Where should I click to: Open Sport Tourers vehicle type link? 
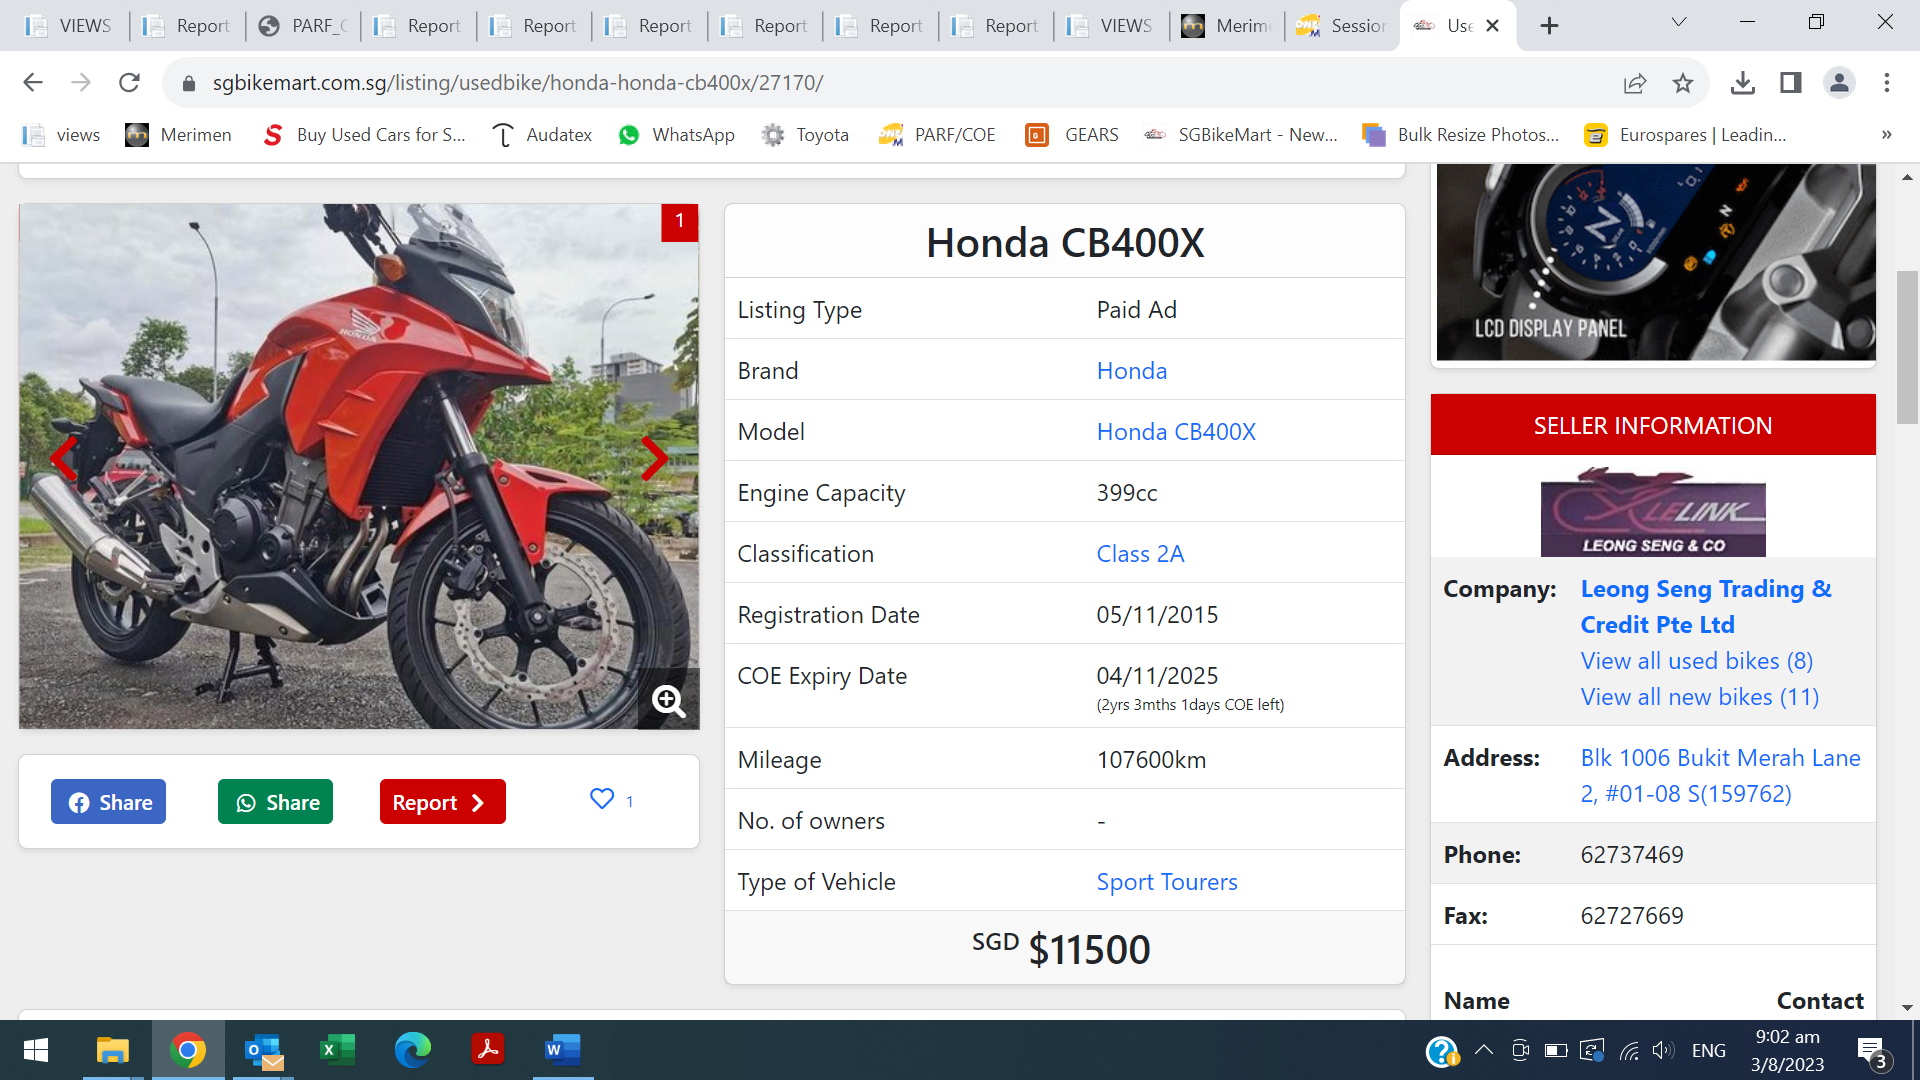1167,882
